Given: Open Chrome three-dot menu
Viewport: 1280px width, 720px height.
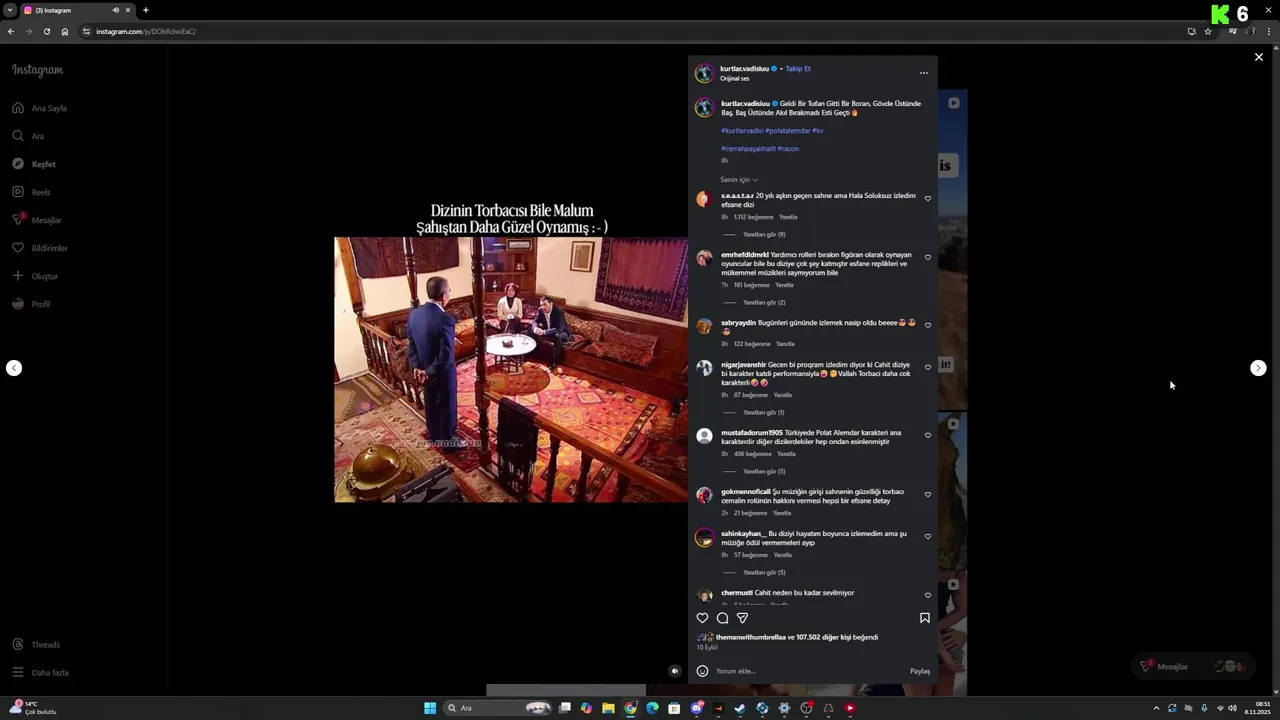Looking at the screenshot, I should [1269, 31].
